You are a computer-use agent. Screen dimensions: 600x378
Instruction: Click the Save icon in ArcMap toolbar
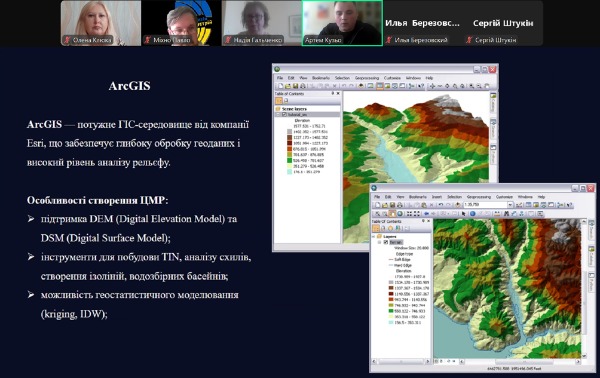pyautogui.click(x=392, y=205)
